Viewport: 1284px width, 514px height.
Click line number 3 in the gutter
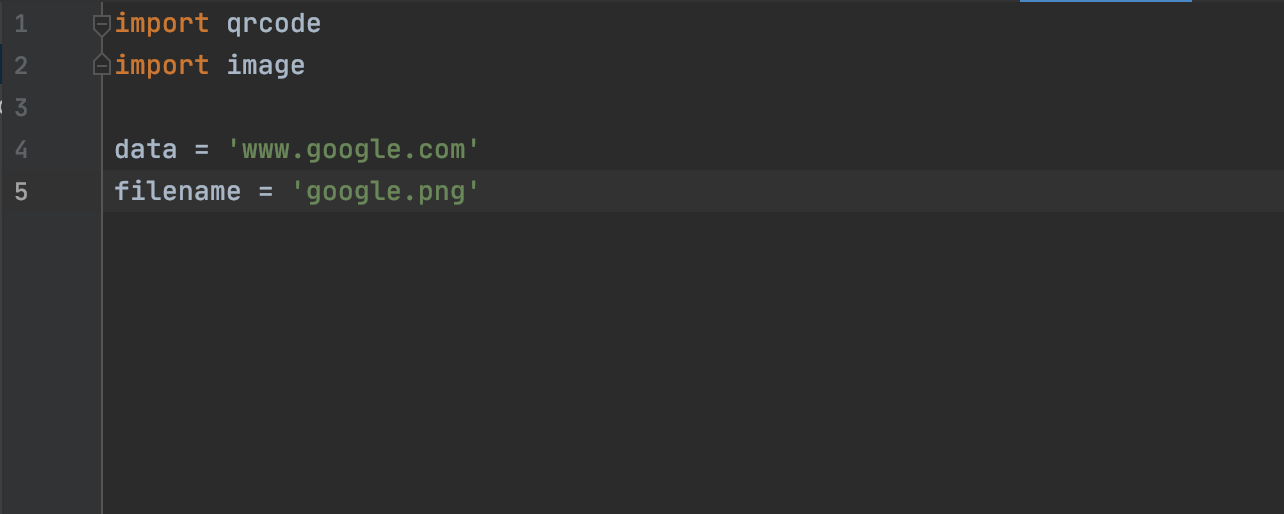pyautogui.click(x=21, y=108)
